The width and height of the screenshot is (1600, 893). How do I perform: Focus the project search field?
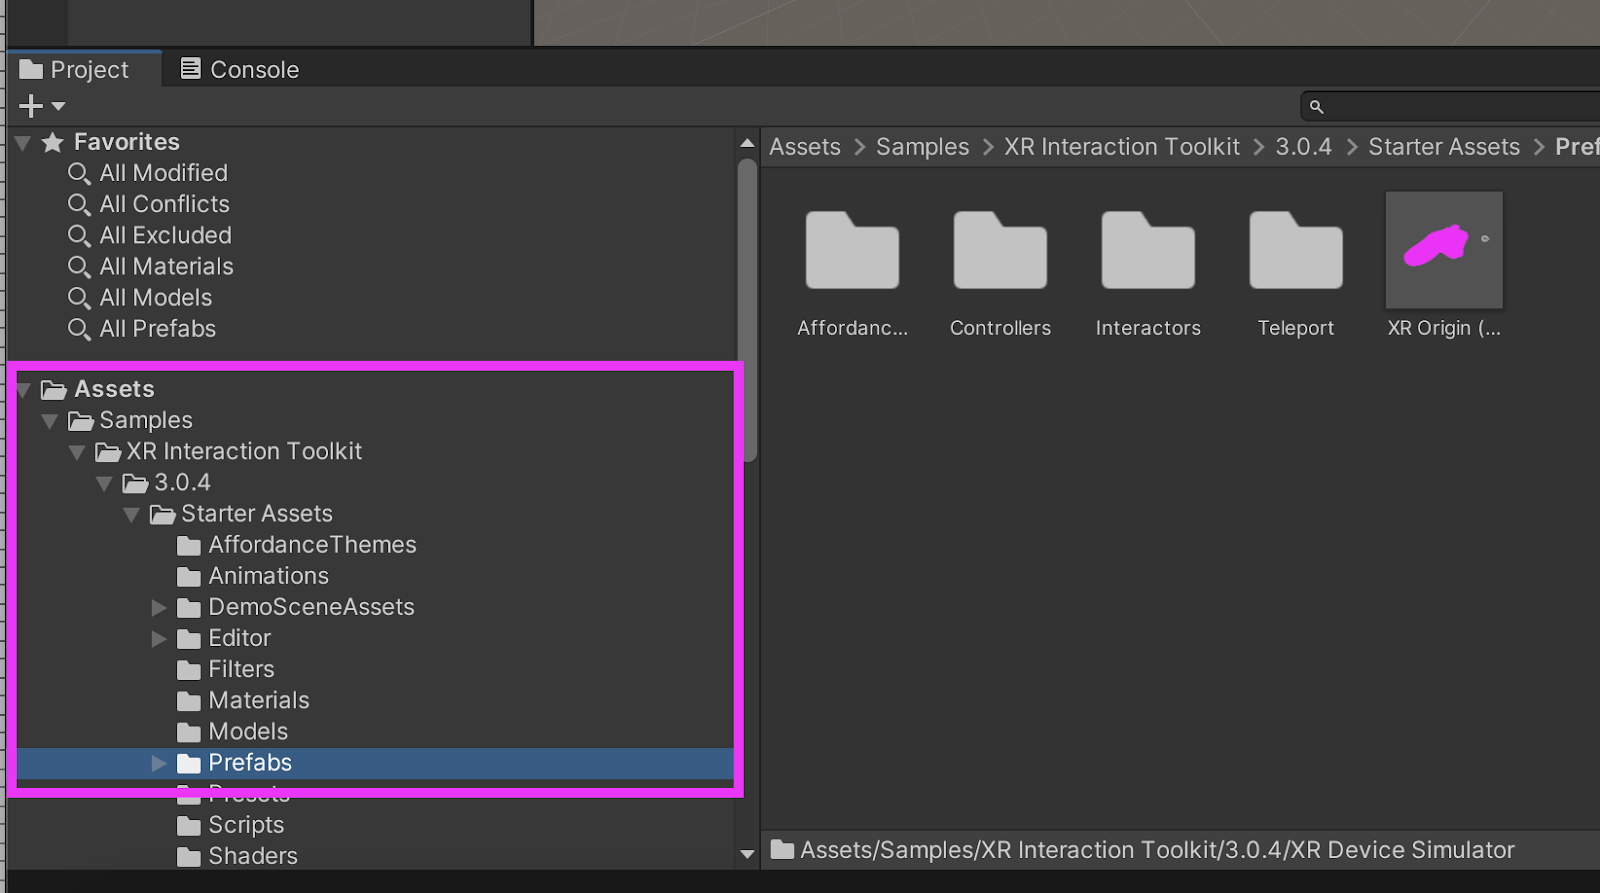(1450, 106)
